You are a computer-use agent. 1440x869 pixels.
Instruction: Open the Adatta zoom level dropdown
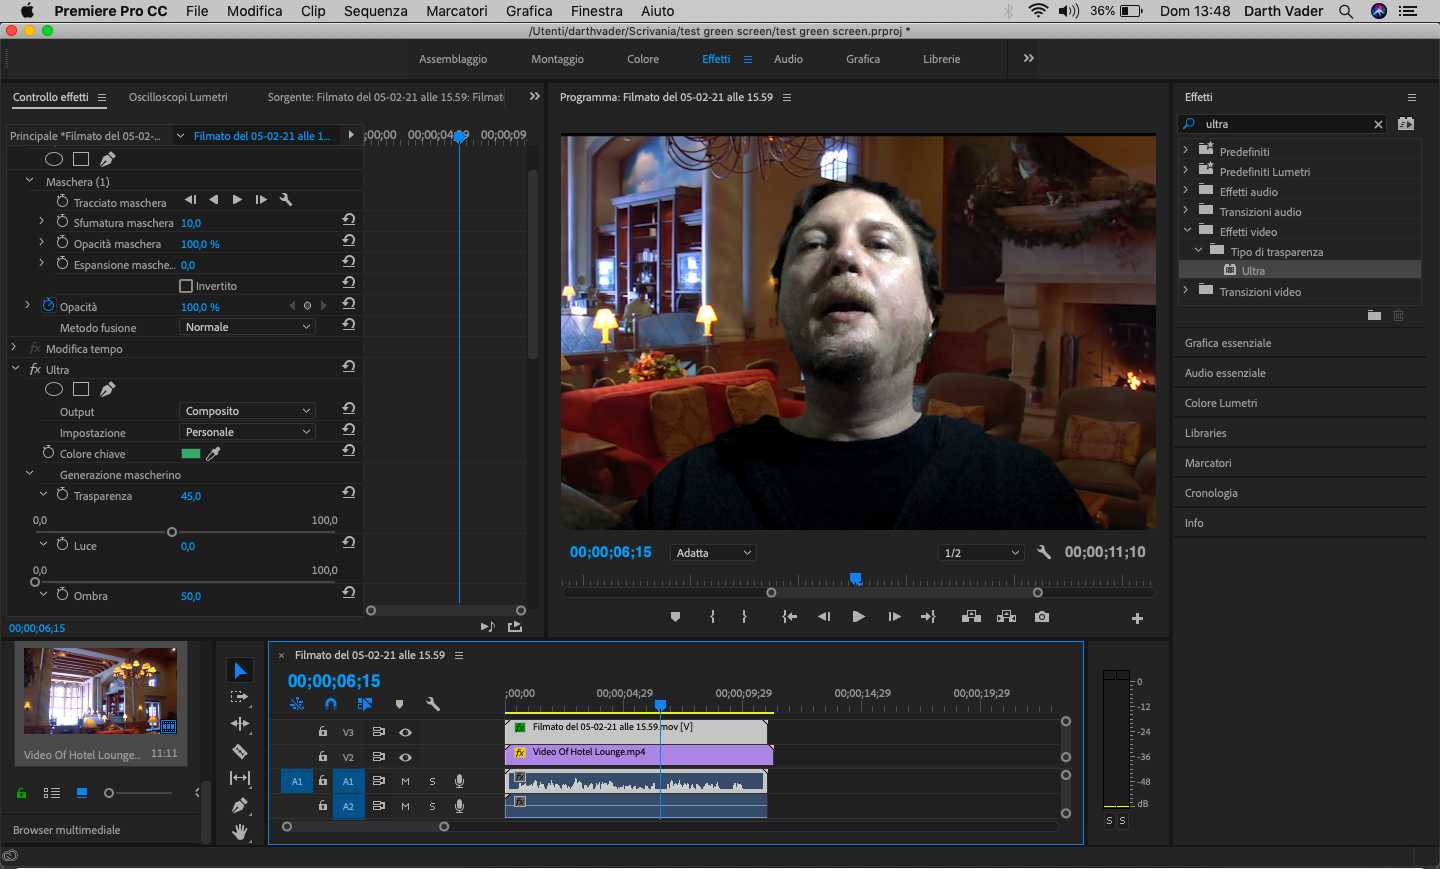point(714,553)
